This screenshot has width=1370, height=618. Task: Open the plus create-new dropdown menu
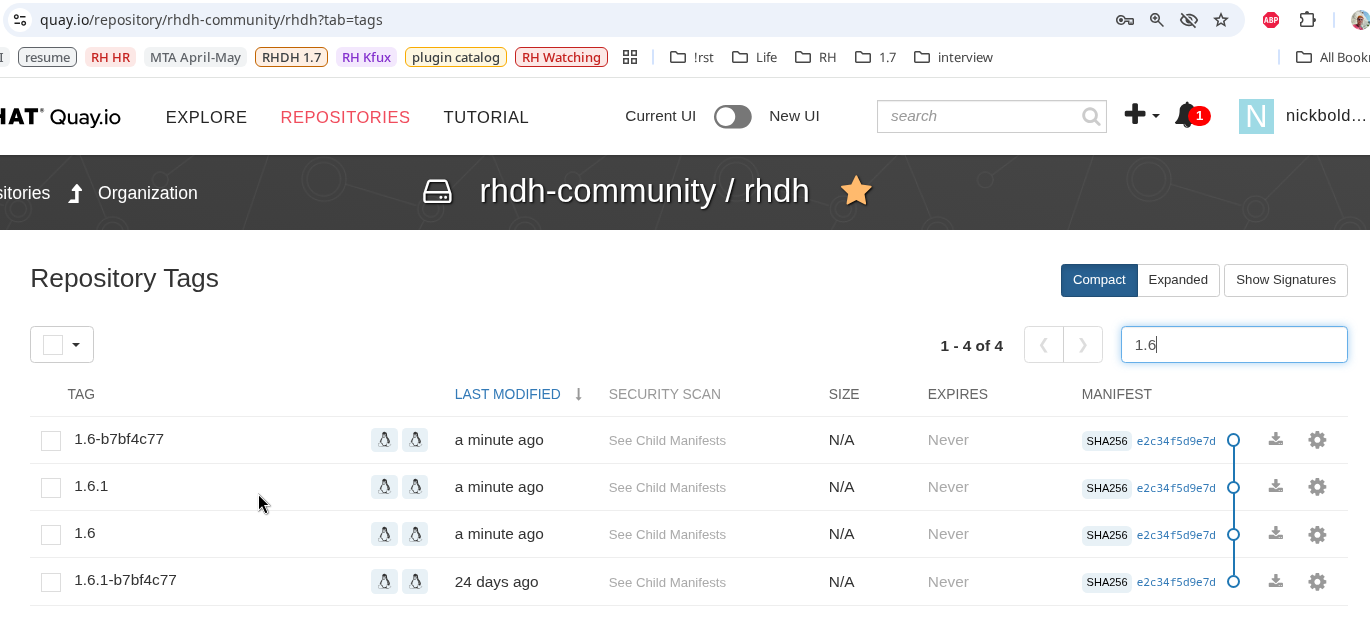[1141, 115]
